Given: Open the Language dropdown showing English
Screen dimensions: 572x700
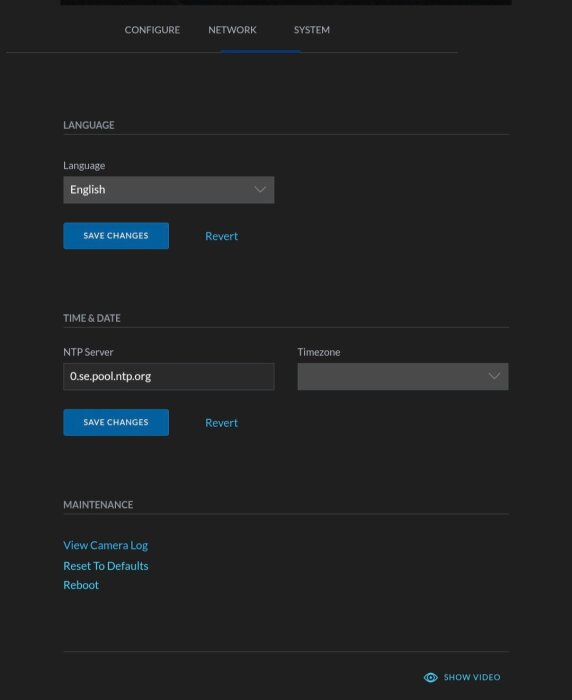Looking at the screenshot, I should coord(169,190).
